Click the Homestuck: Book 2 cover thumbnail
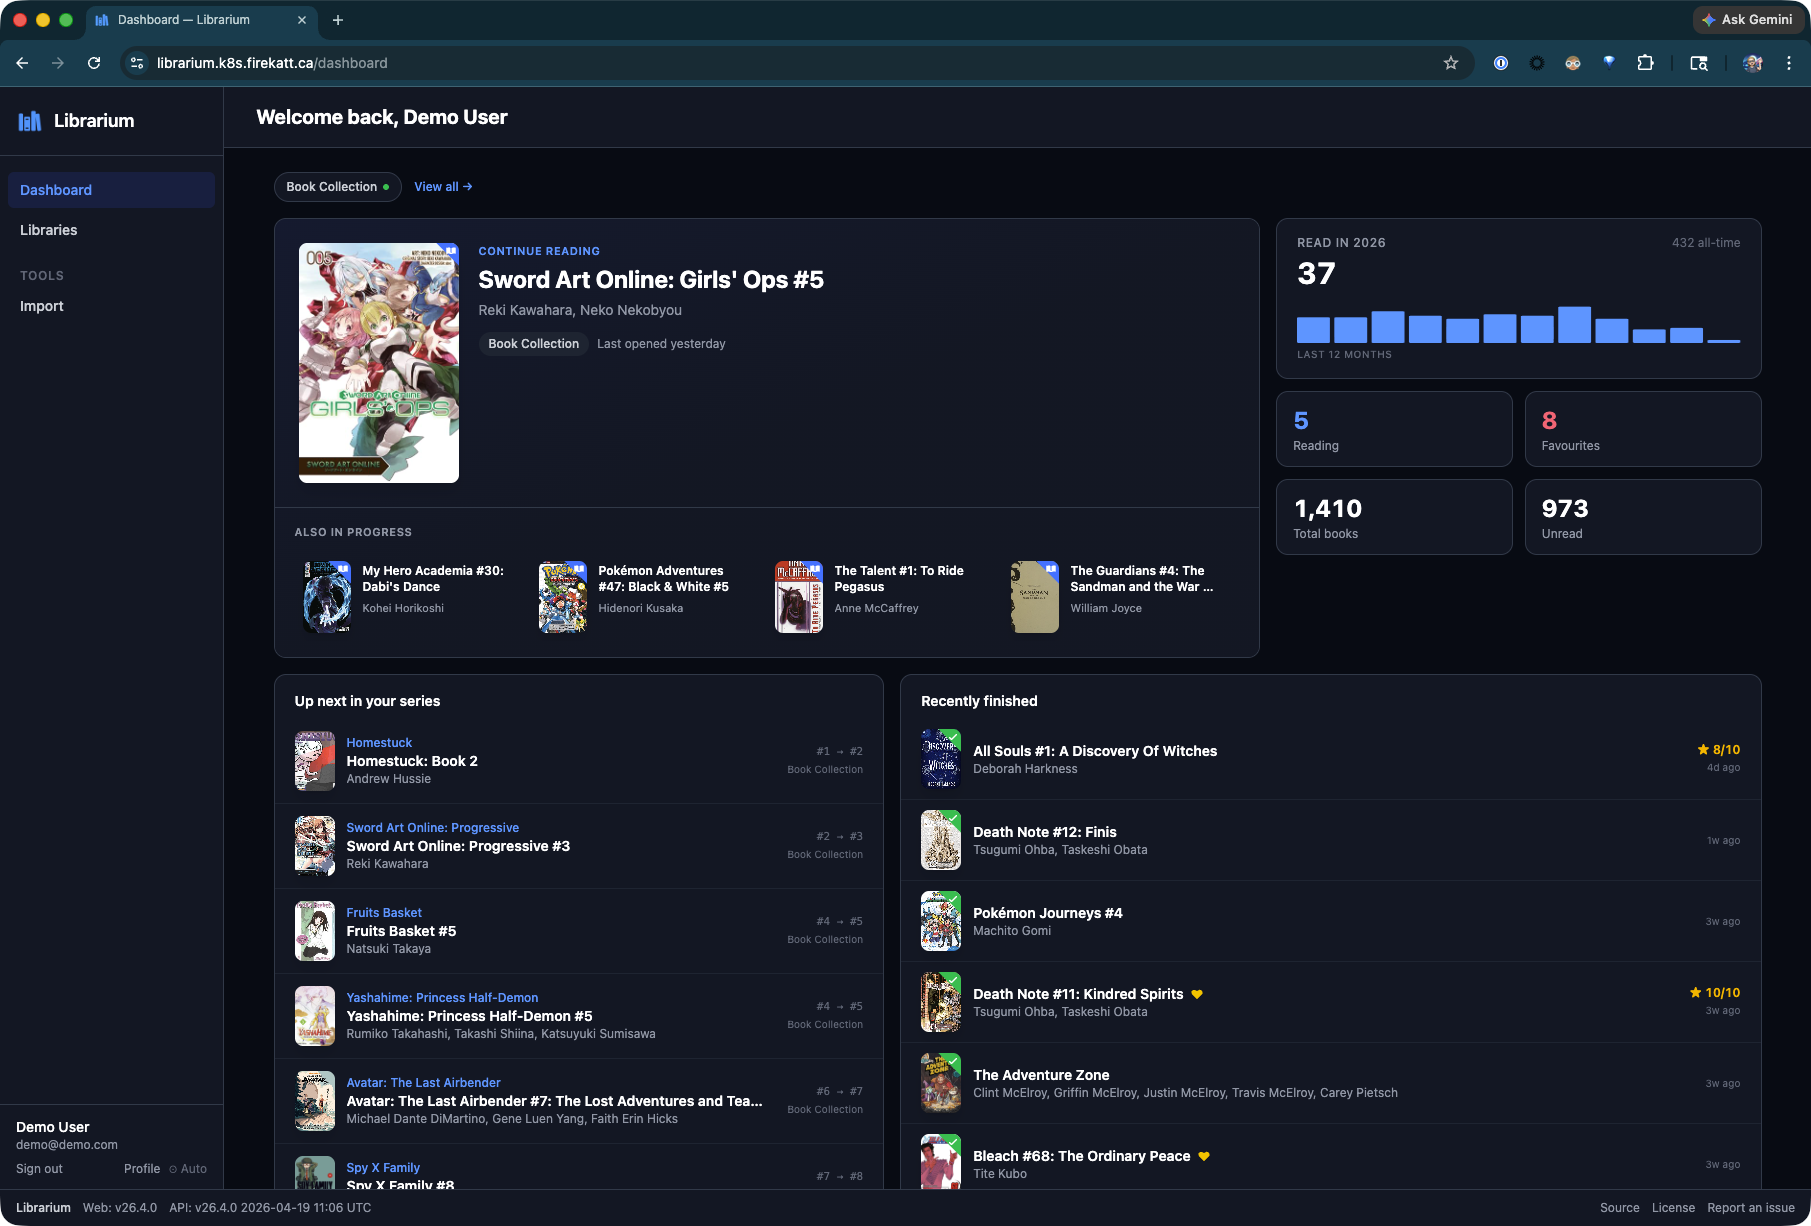 coord(314,761)
